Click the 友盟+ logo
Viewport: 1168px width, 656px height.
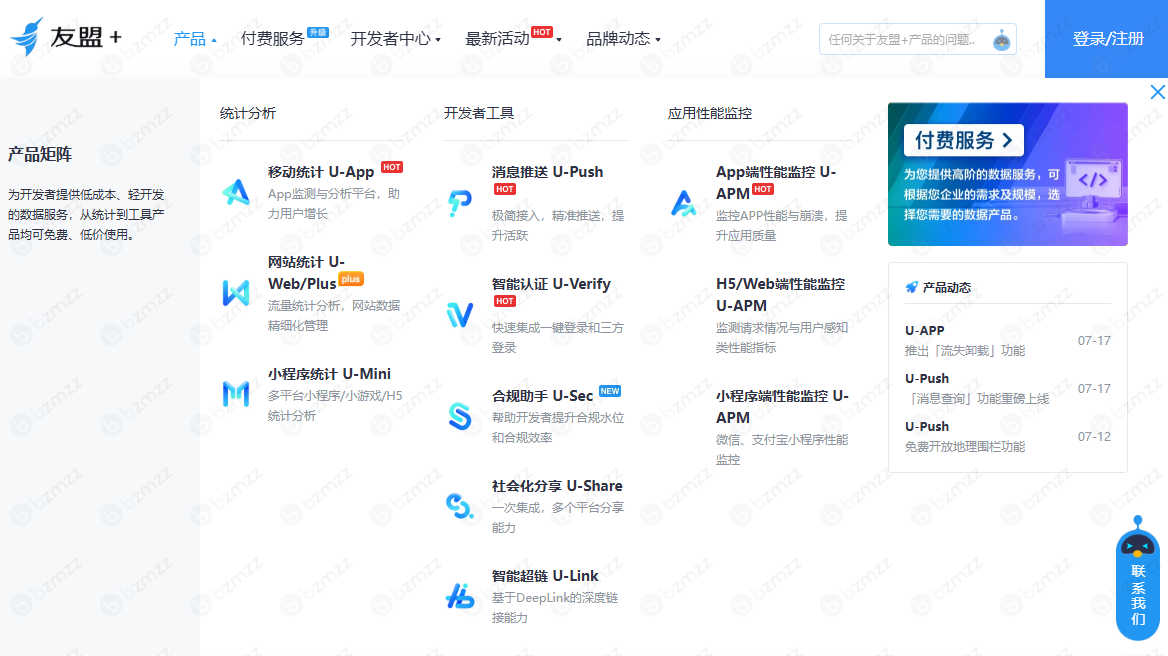pyautogui.click(x=66, y=37)
